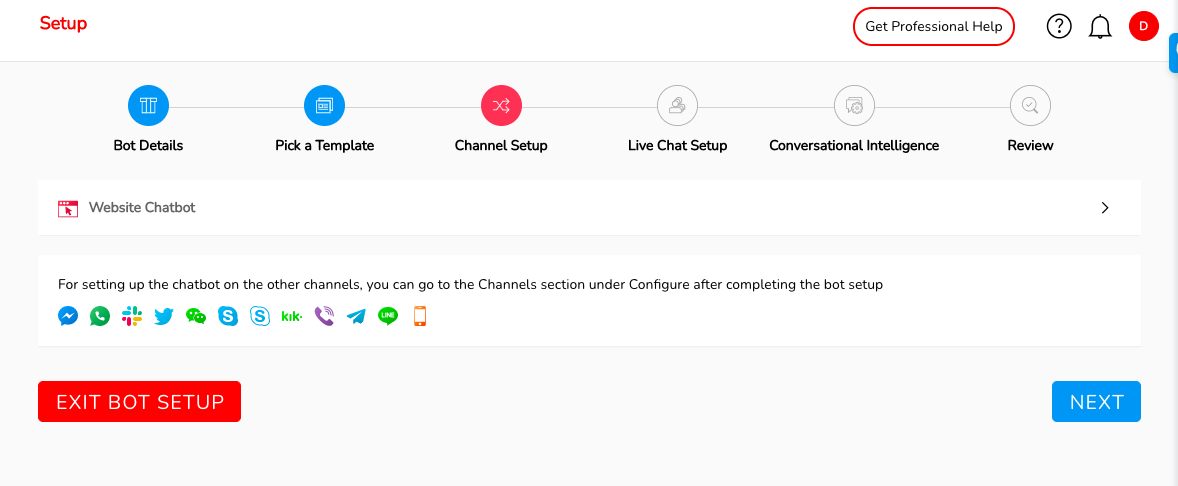The width and height of the screenshot is (1178, 486).
Task: Click the WhatsApp channel icon
Action: point(100,316)
